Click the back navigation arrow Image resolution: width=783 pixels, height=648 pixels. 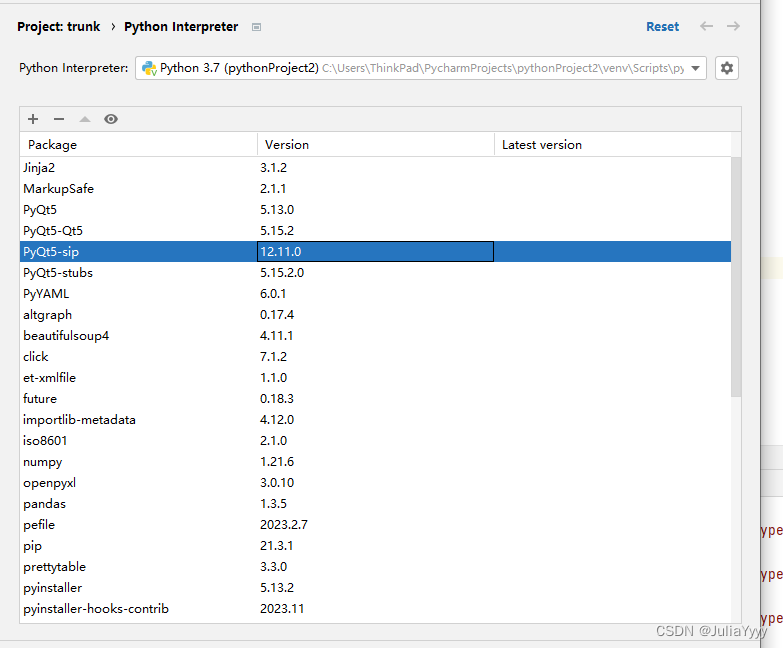point(706,26)
